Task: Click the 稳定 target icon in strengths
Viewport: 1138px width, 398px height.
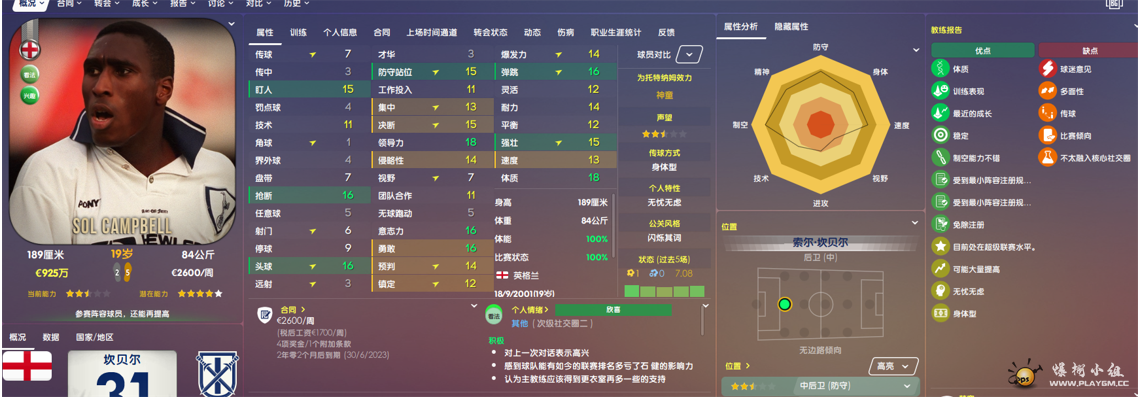Action: tap(941, 135)
